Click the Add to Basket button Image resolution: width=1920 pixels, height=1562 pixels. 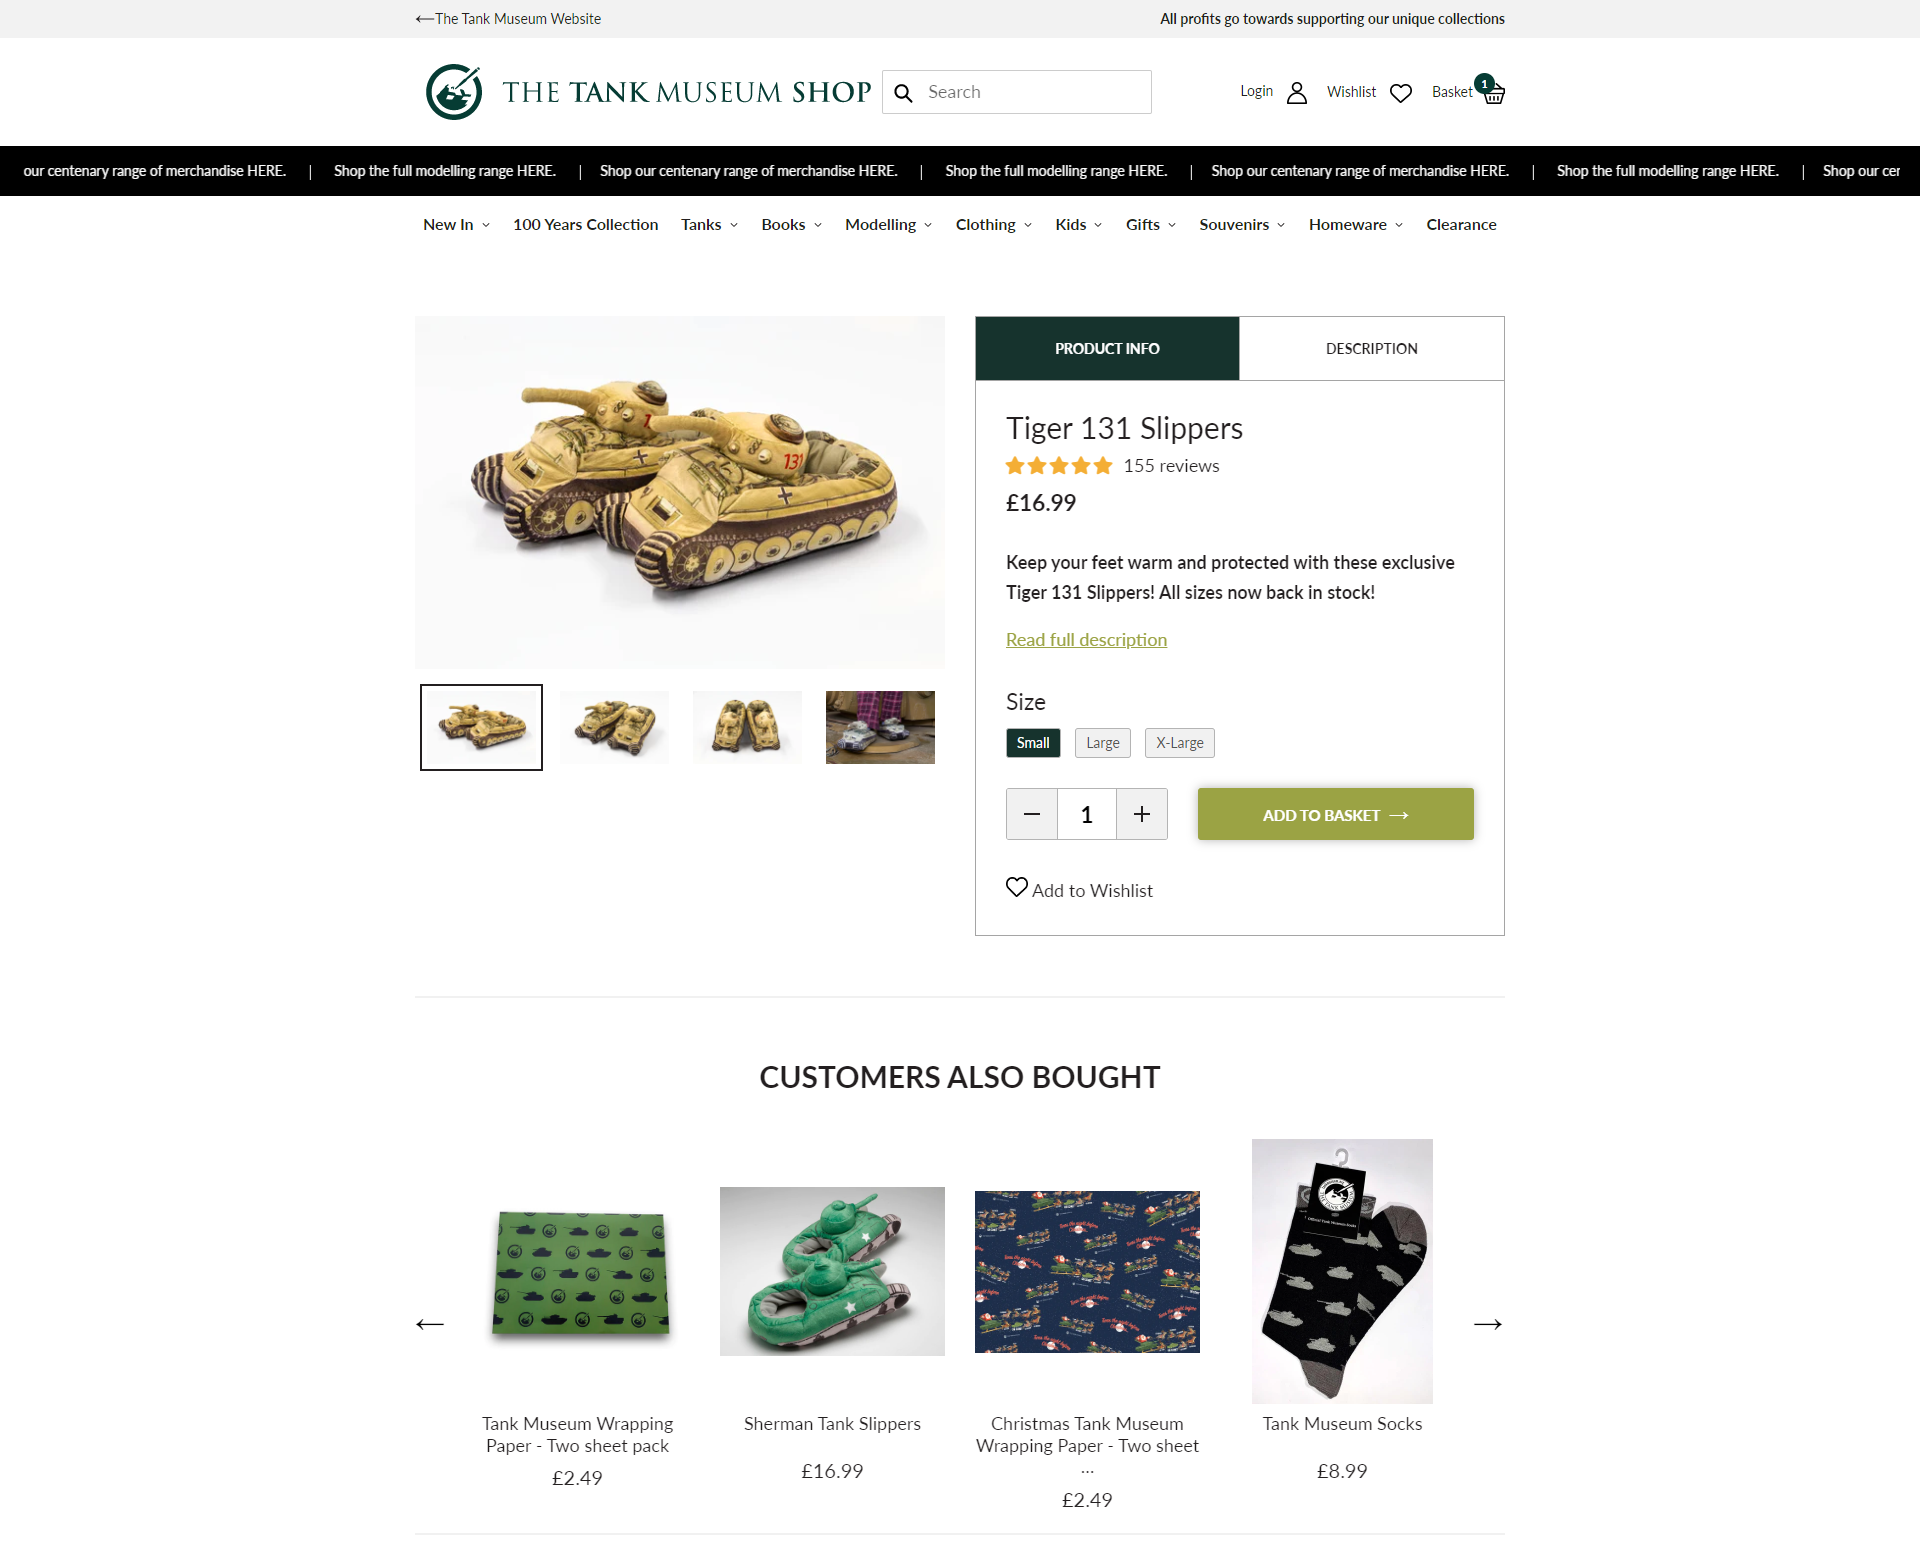[x=1336, y=814]
